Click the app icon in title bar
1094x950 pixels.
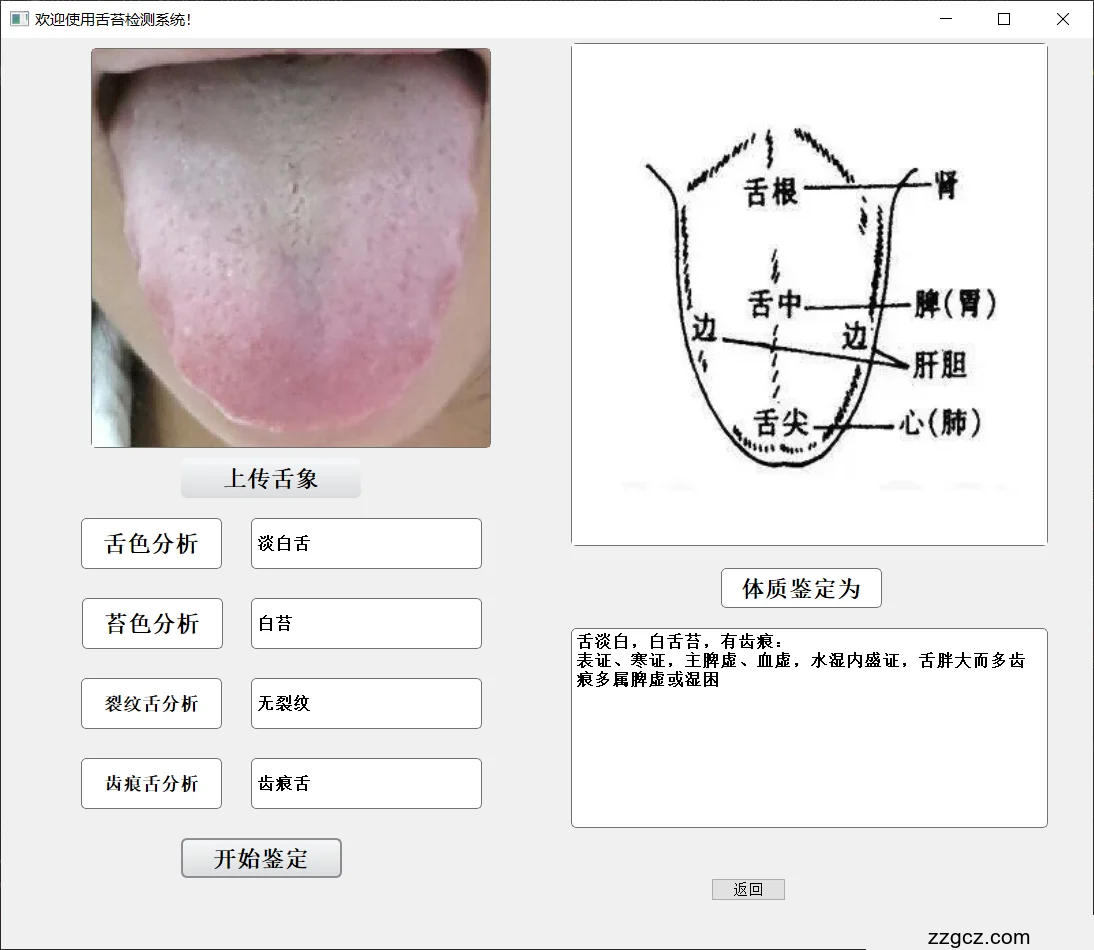[x=19, y=19]
